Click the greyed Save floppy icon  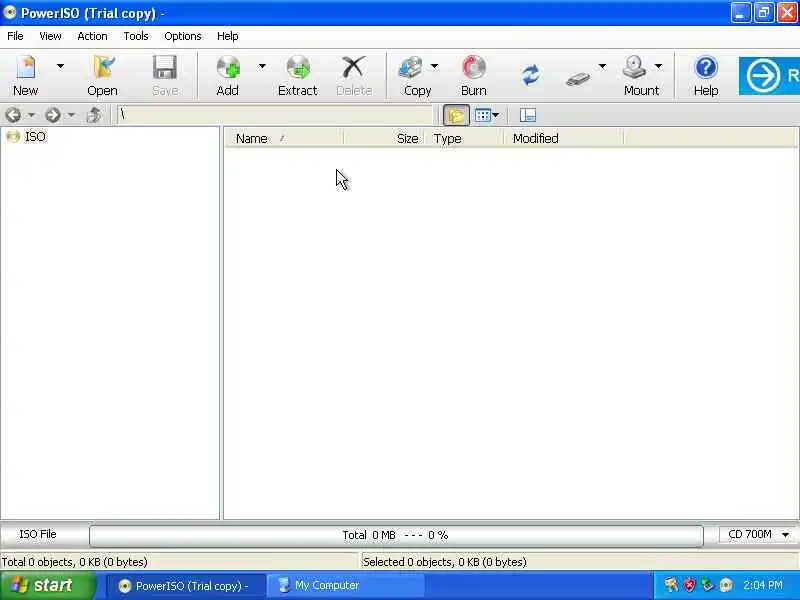coord(165,67)
